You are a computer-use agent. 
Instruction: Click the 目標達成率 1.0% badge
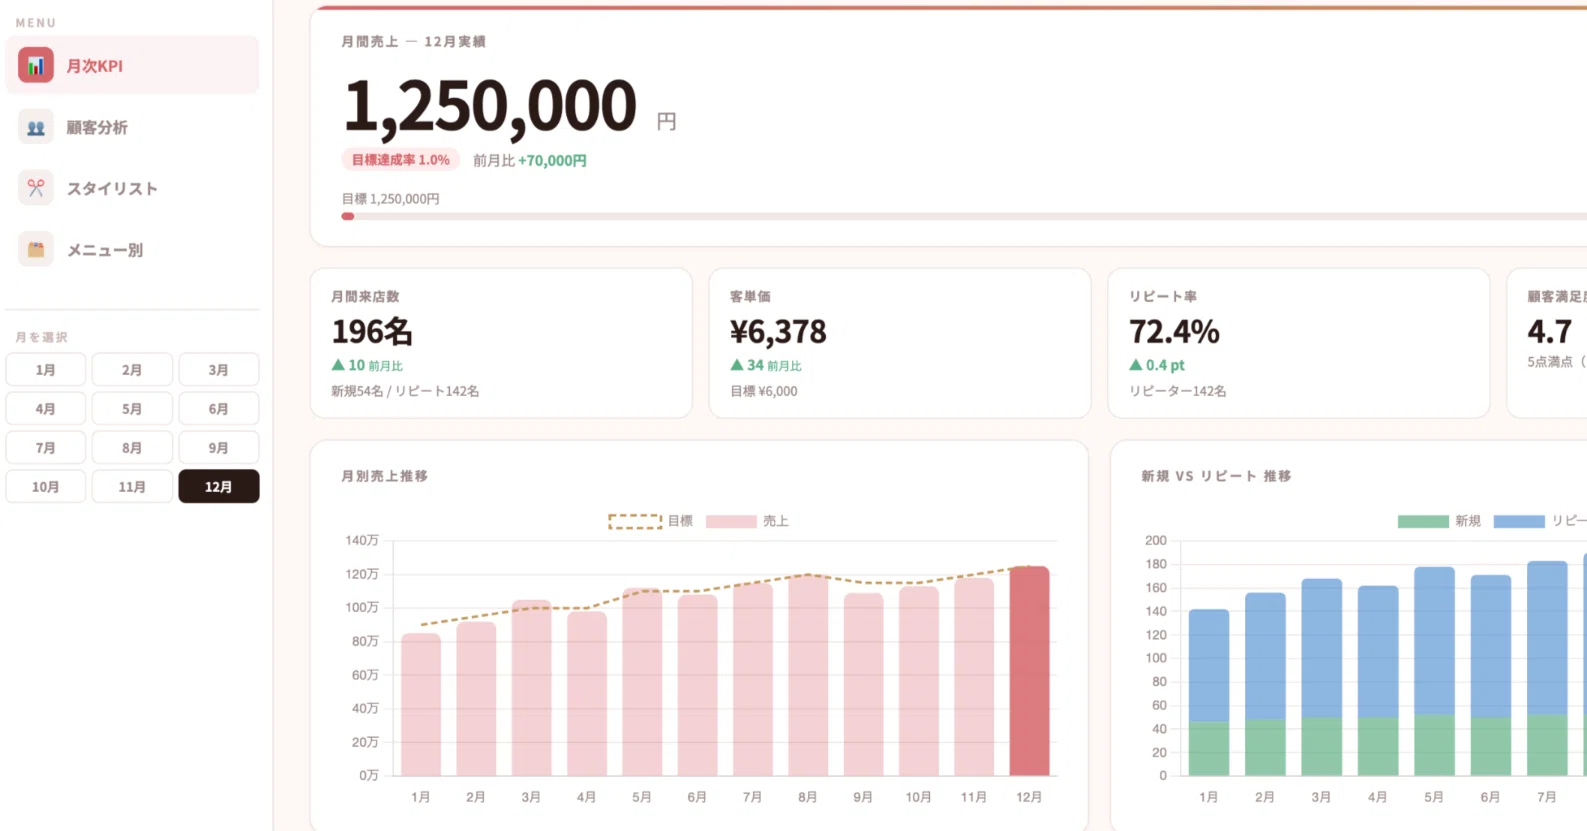click(x=401, y=160)
